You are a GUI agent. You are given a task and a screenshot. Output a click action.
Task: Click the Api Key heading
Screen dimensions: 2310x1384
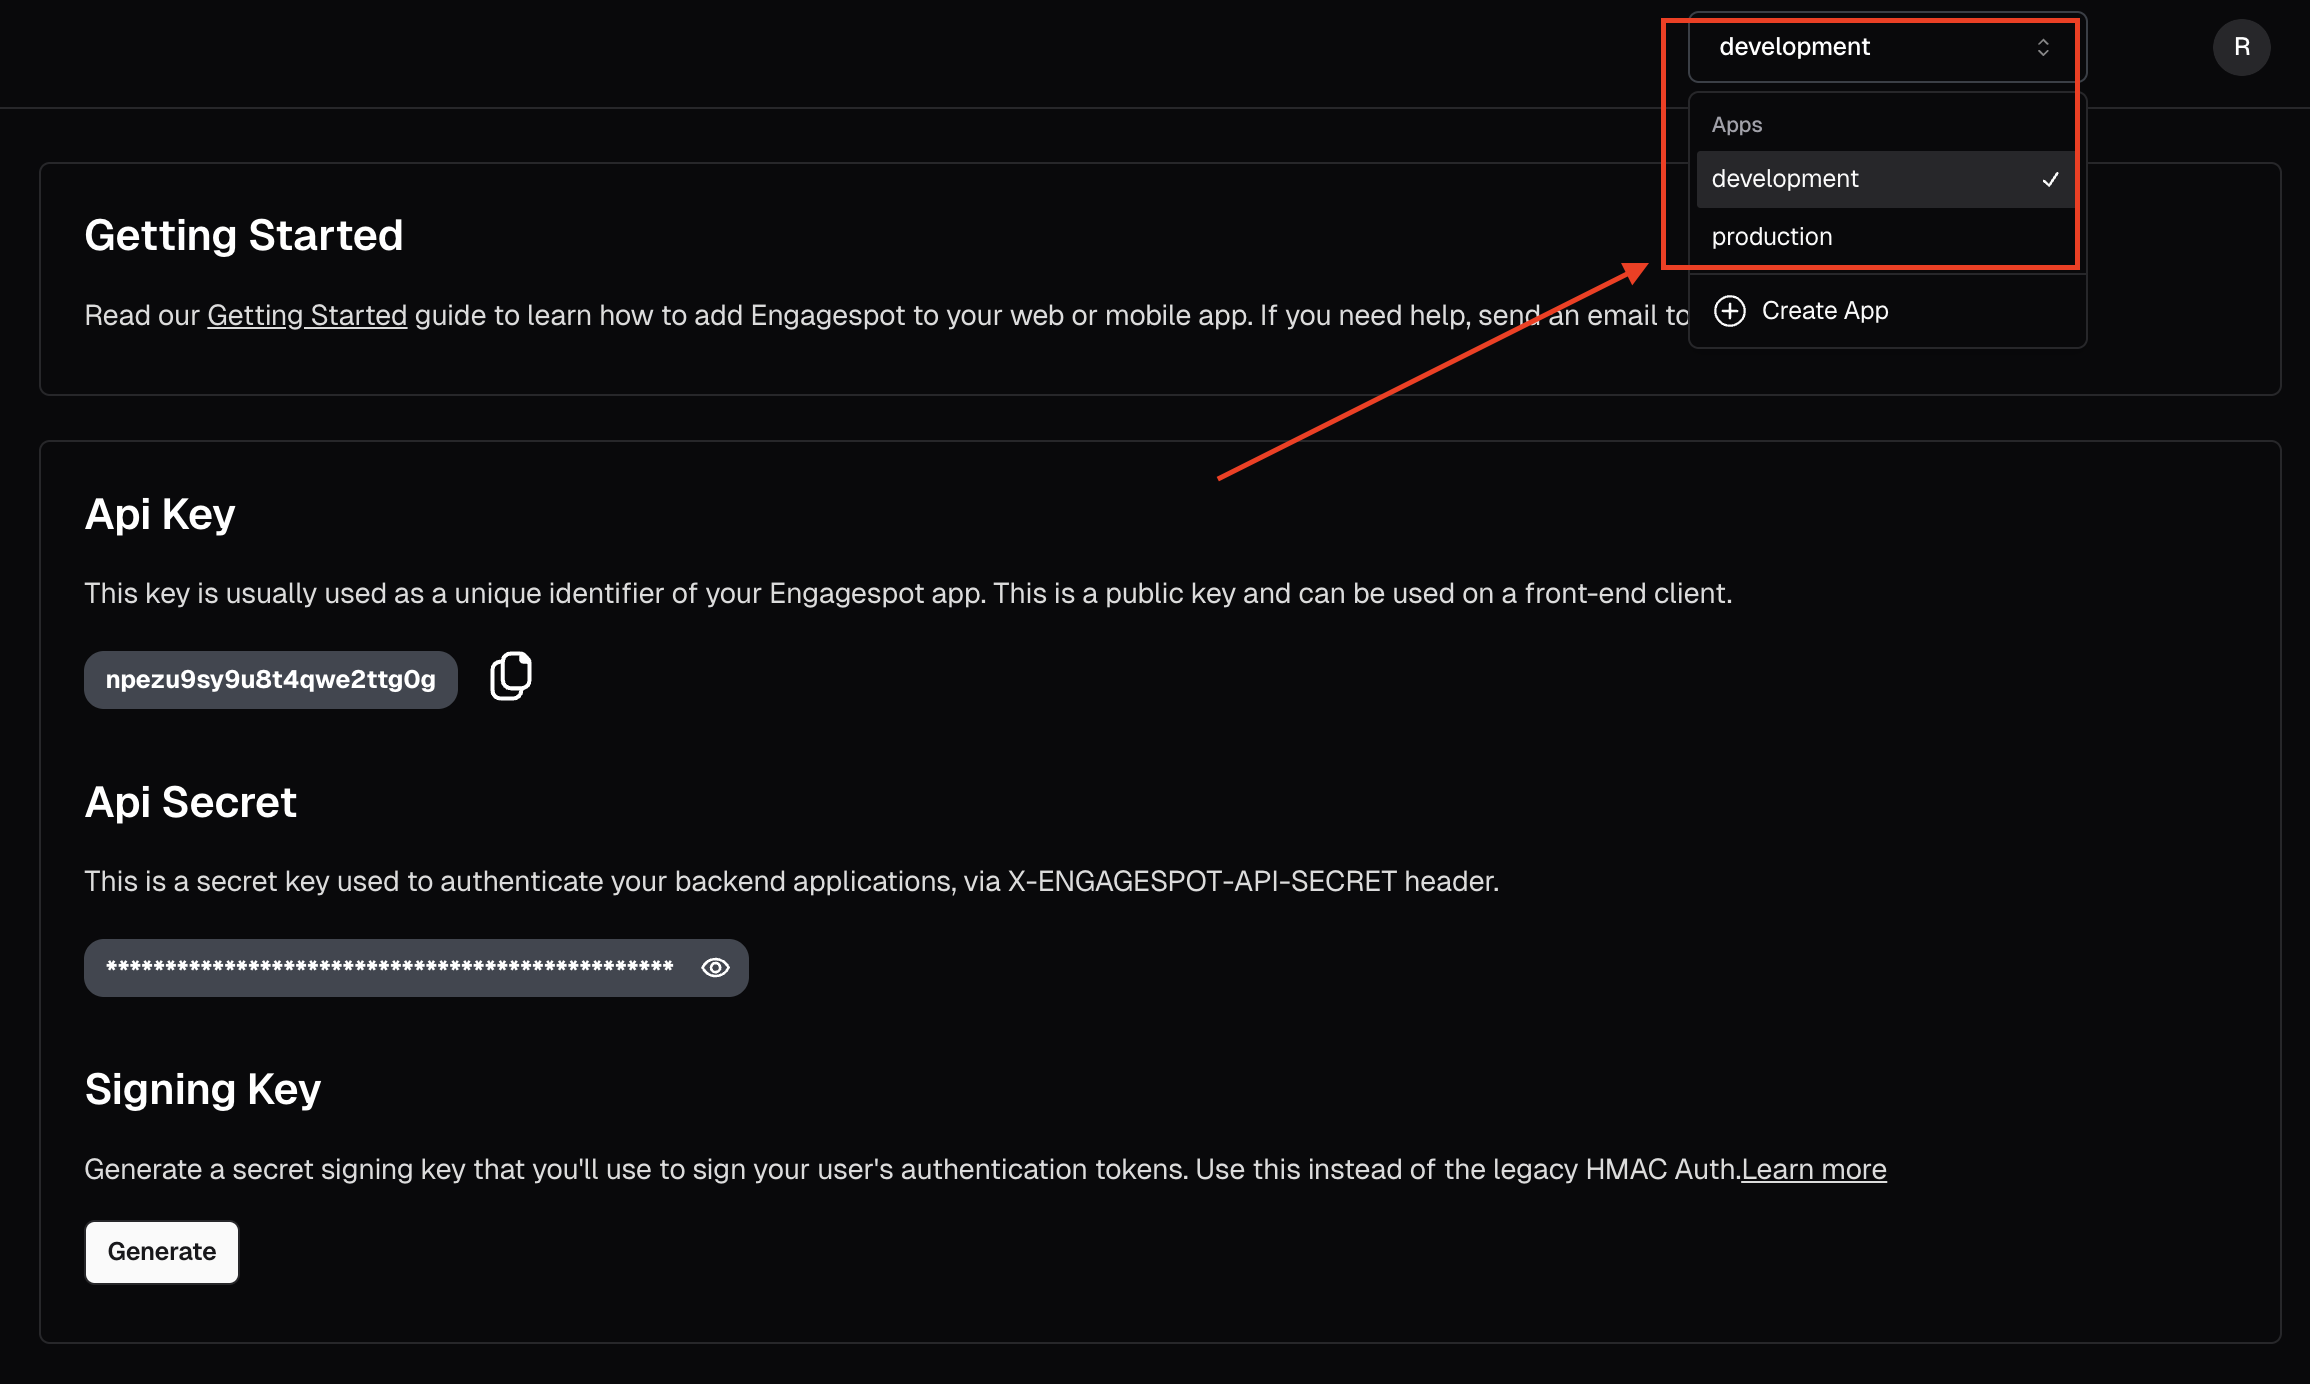click(160, 515)
